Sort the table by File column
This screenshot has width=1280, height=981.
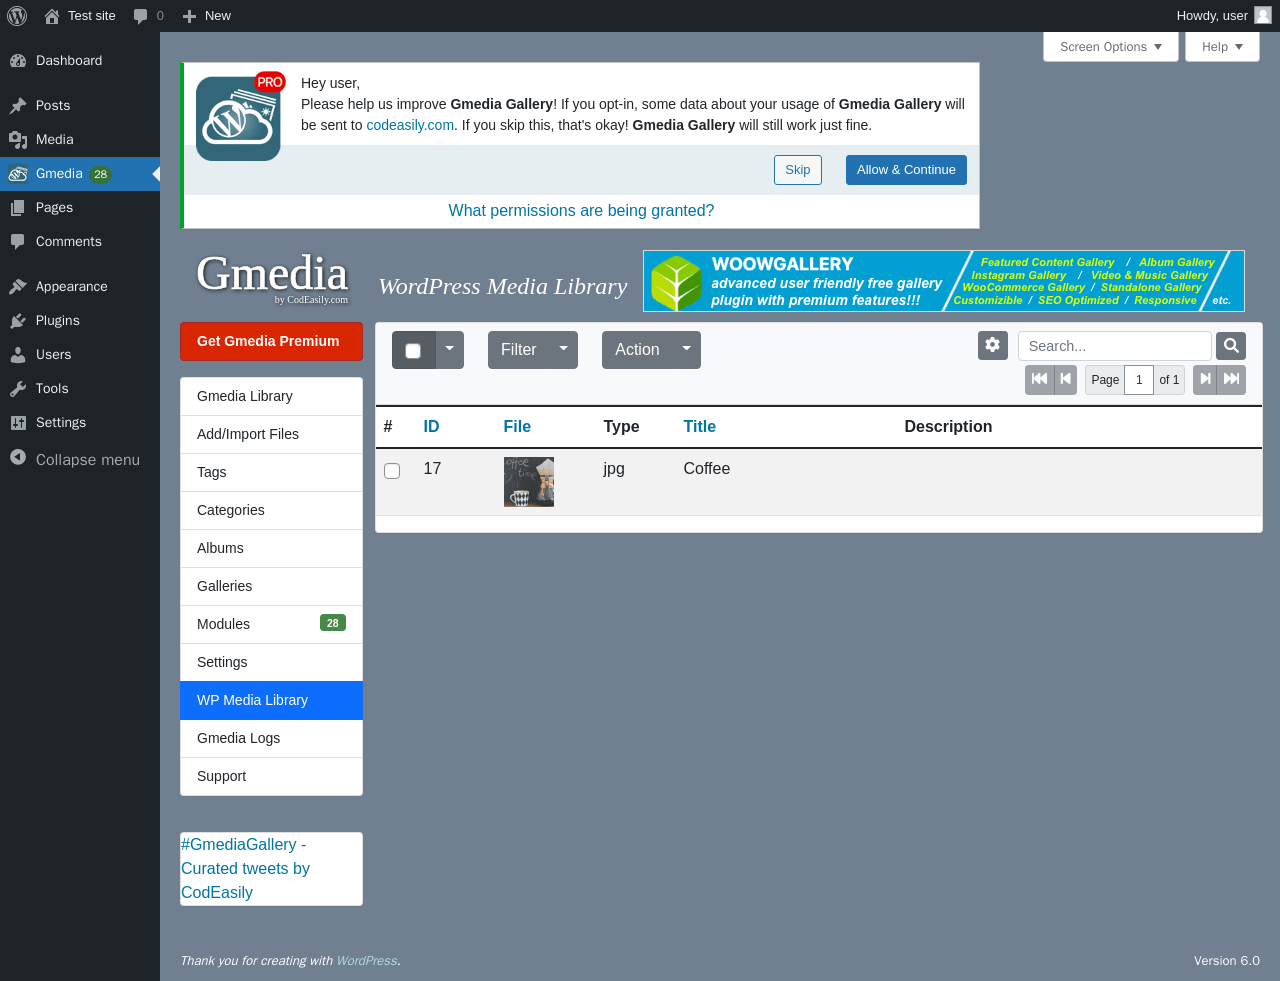pos(517,427)
